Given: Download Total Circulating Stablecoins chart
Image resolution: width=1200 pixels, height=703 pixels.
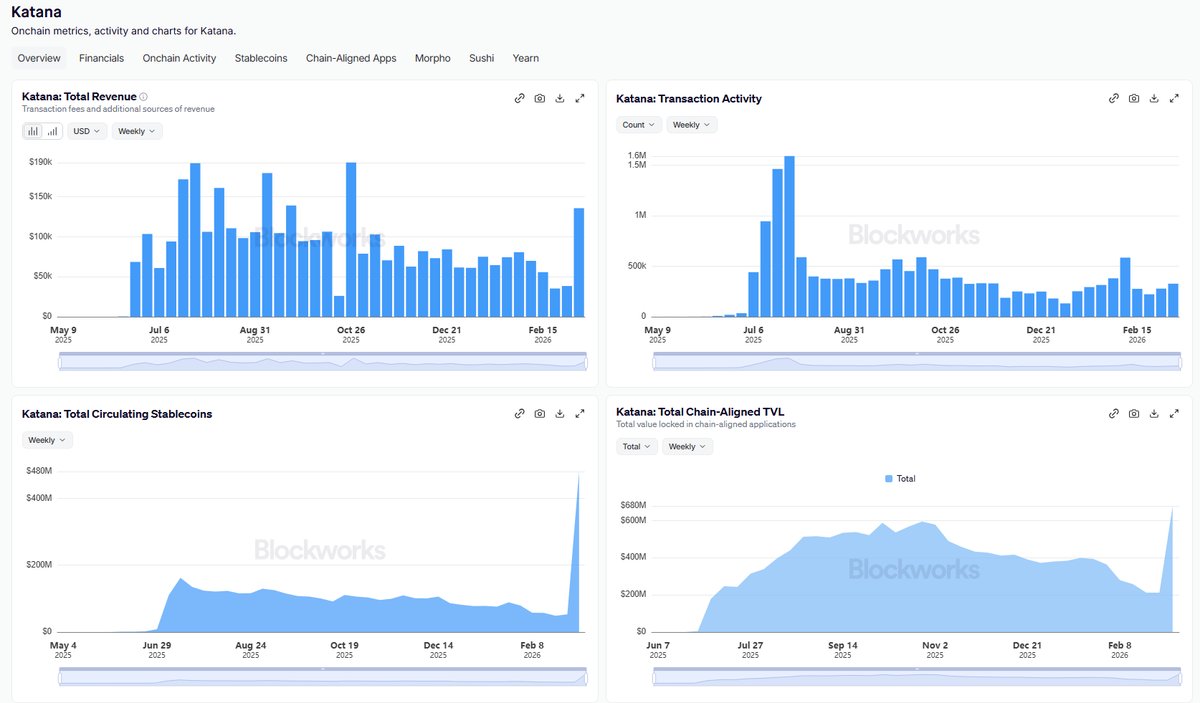Looking at the screenshot, I should coord(560,413).
